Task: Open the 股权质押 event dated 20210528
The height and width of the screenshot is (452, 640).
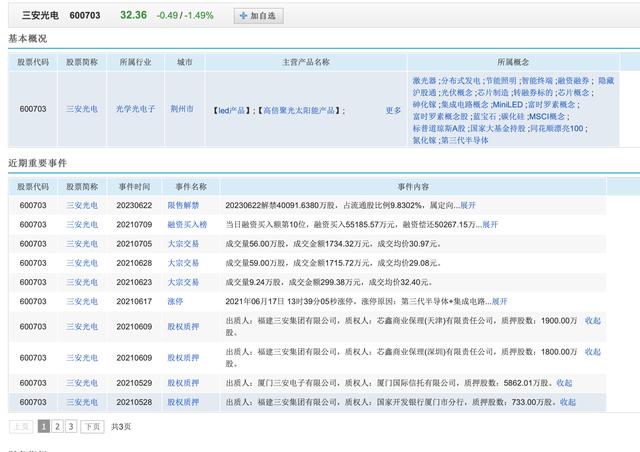Action: [x=183, y=402]
